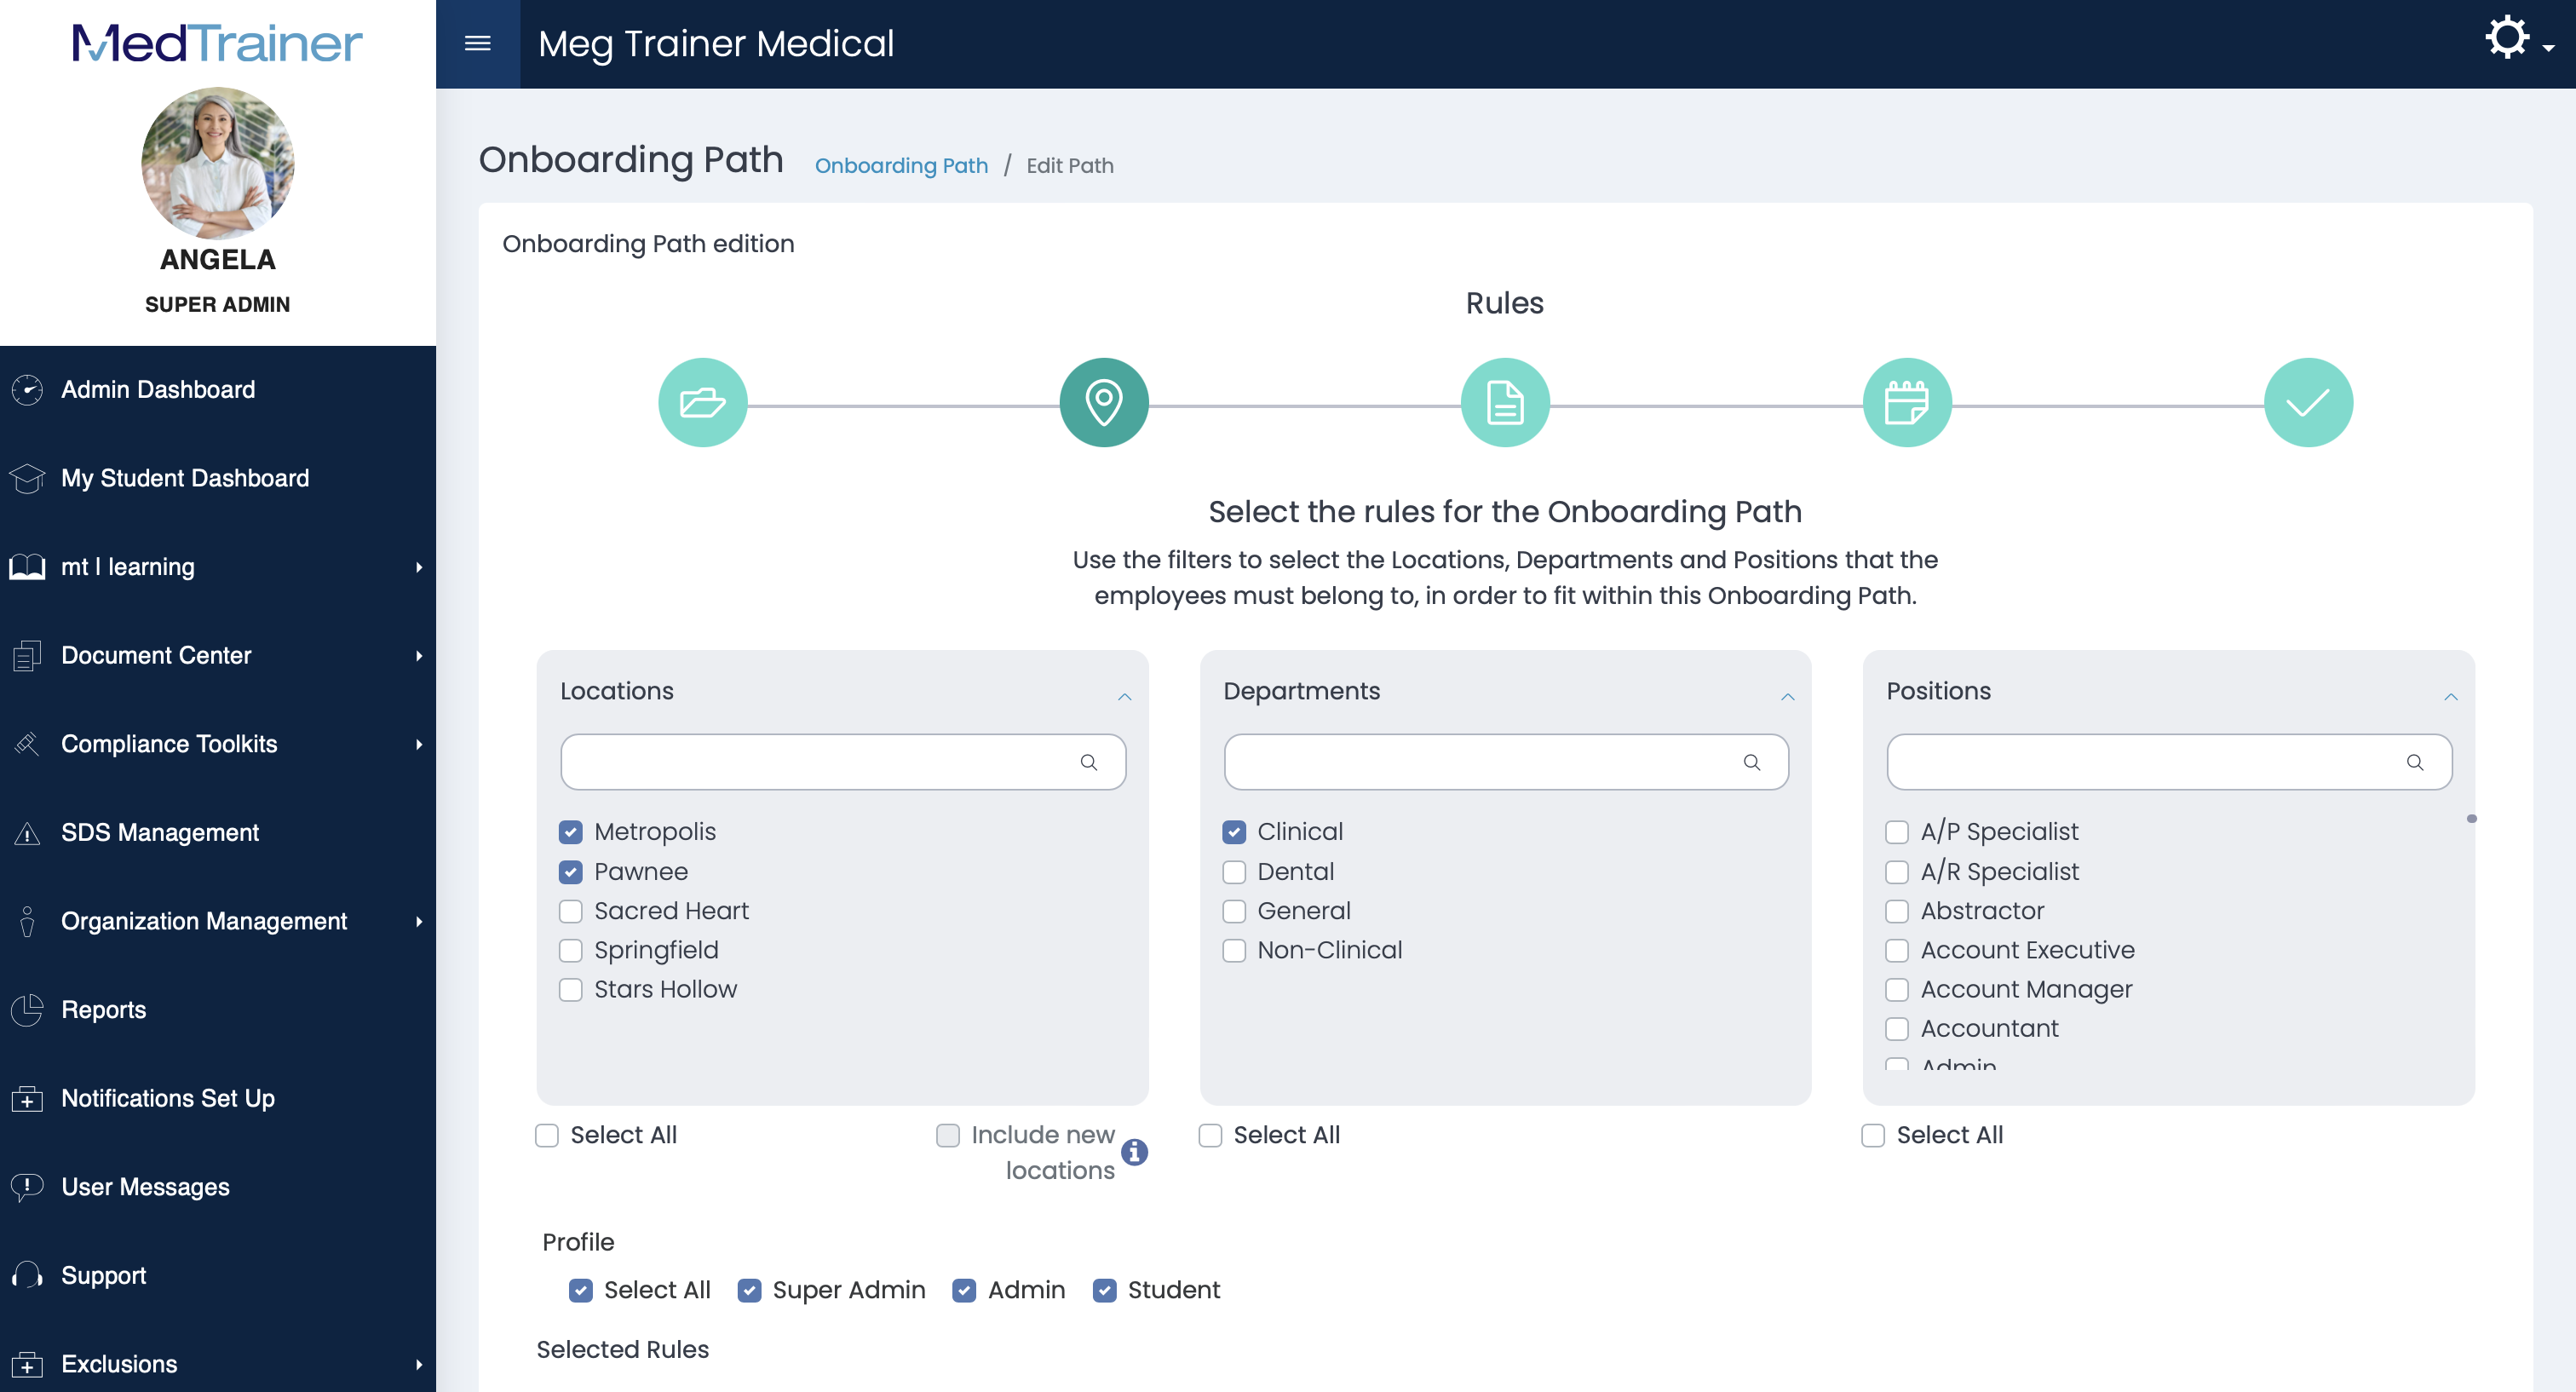This screenshot has width=2576, height=1392.
Task: Click the info icon next to Include new locations
Action: (1134, 1152)
